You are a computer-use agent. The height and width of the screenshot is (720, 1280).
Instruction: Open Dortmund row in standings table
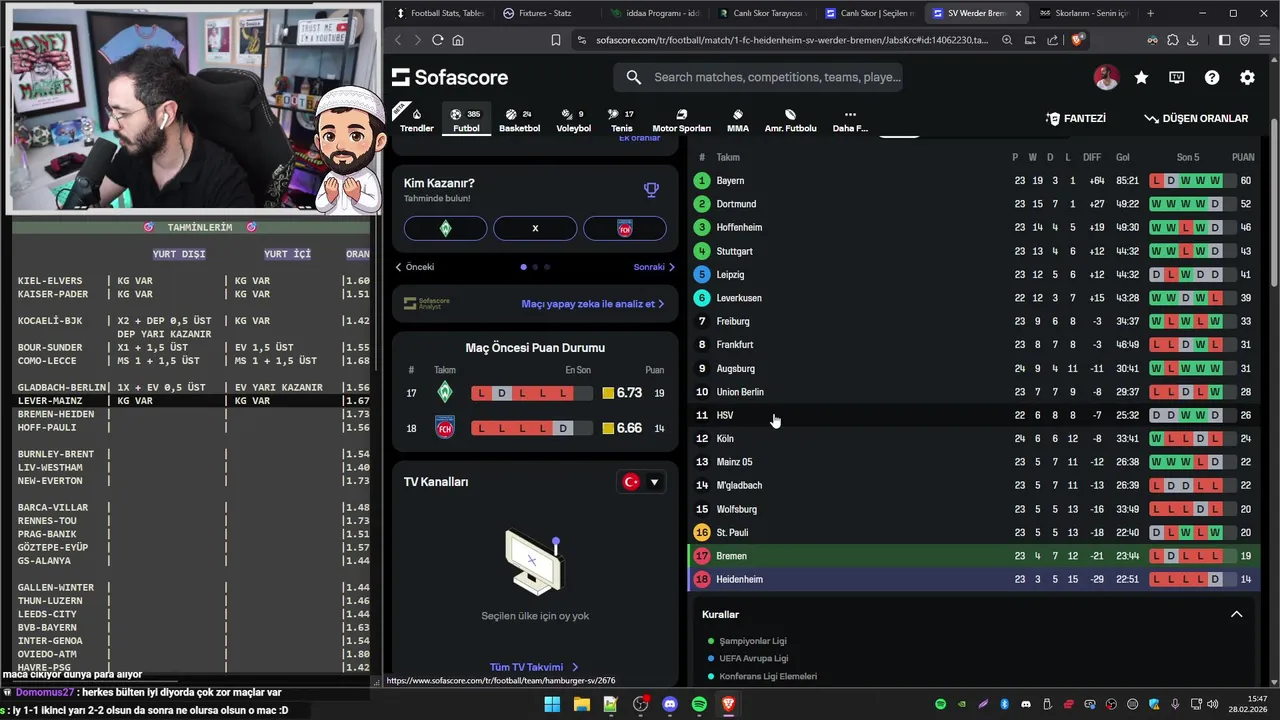click(975, 204)
